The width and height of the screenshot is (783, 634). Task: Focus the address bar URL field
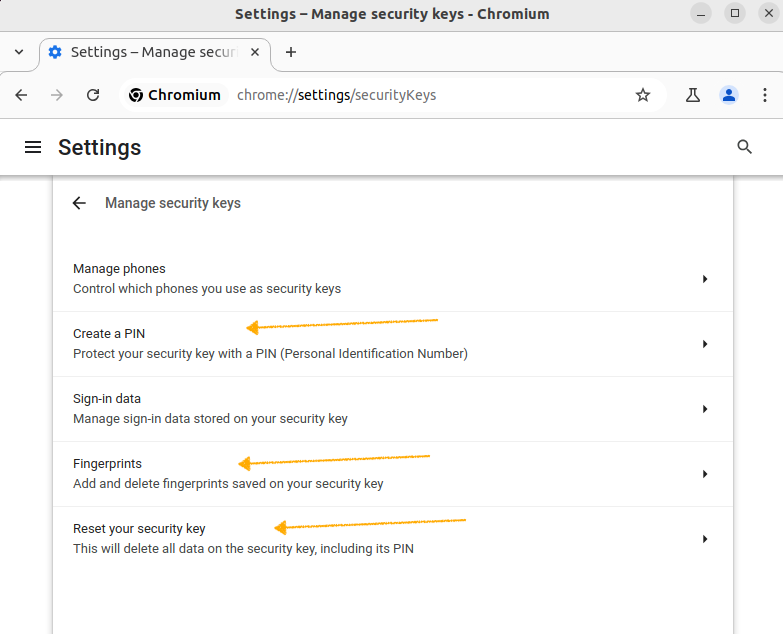click(429, 95)
